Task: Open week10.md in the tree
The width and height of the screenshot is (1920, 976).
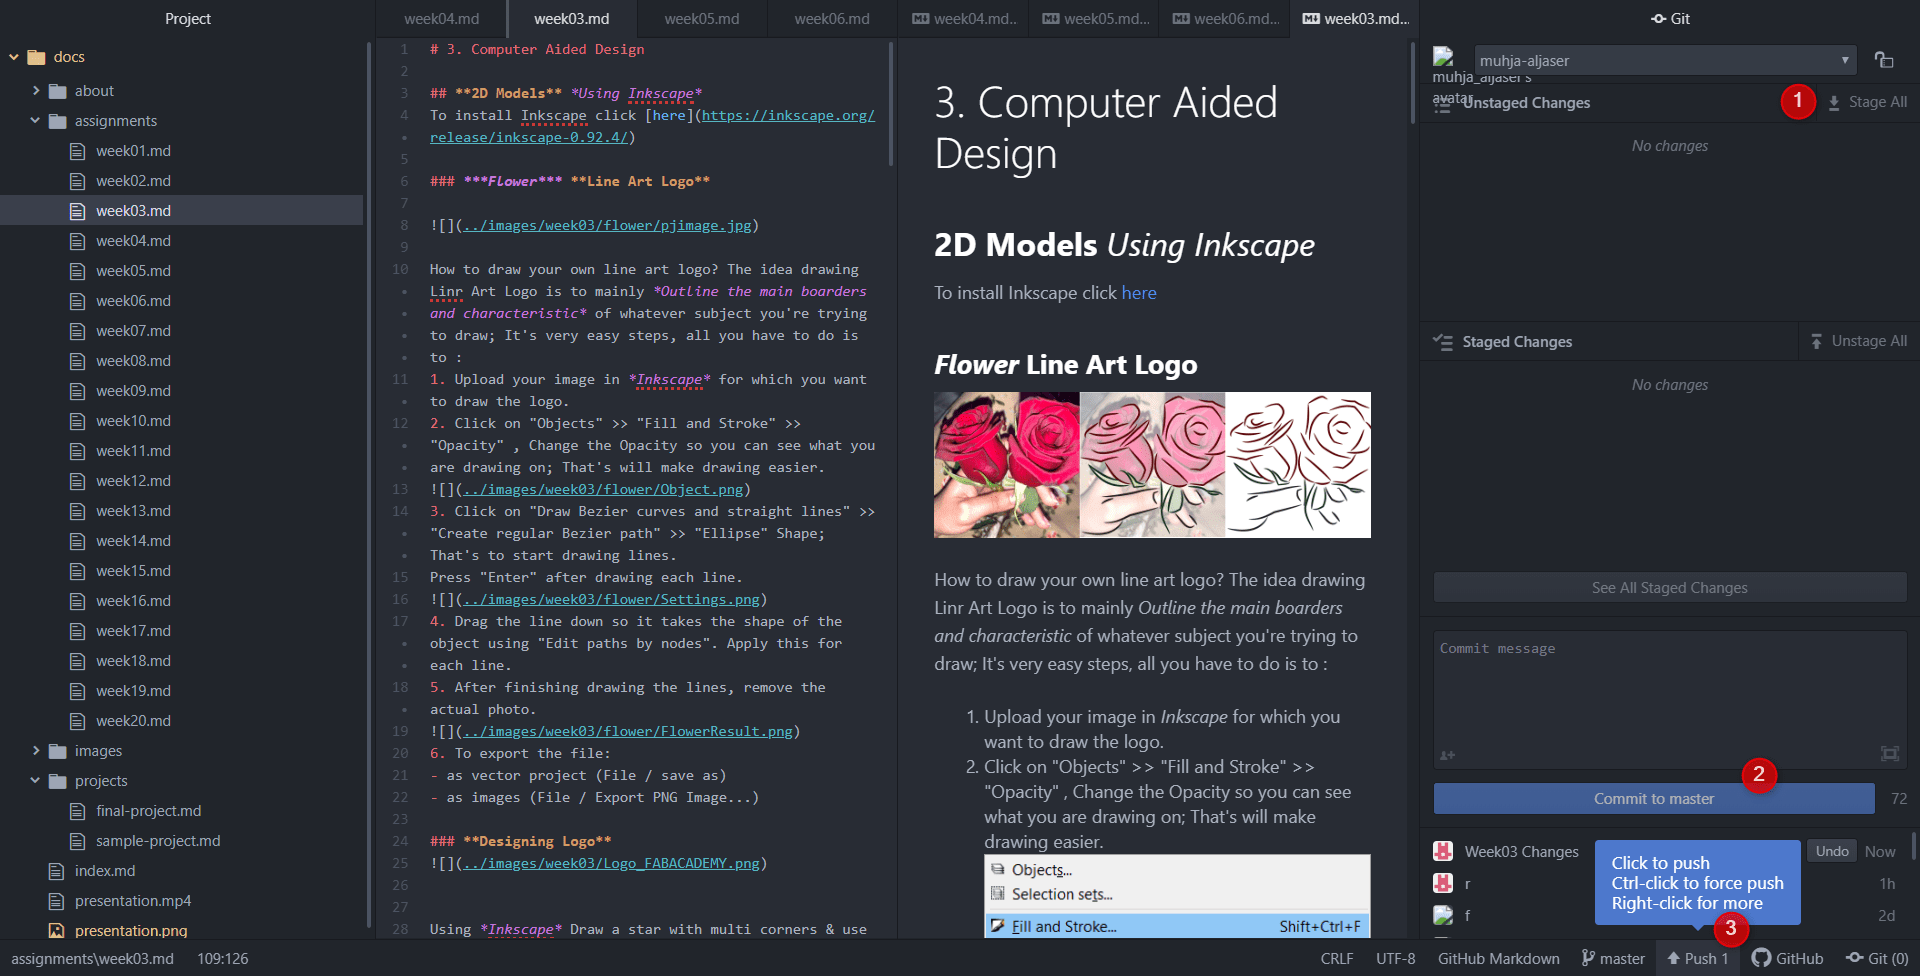Action: [133, 421]
